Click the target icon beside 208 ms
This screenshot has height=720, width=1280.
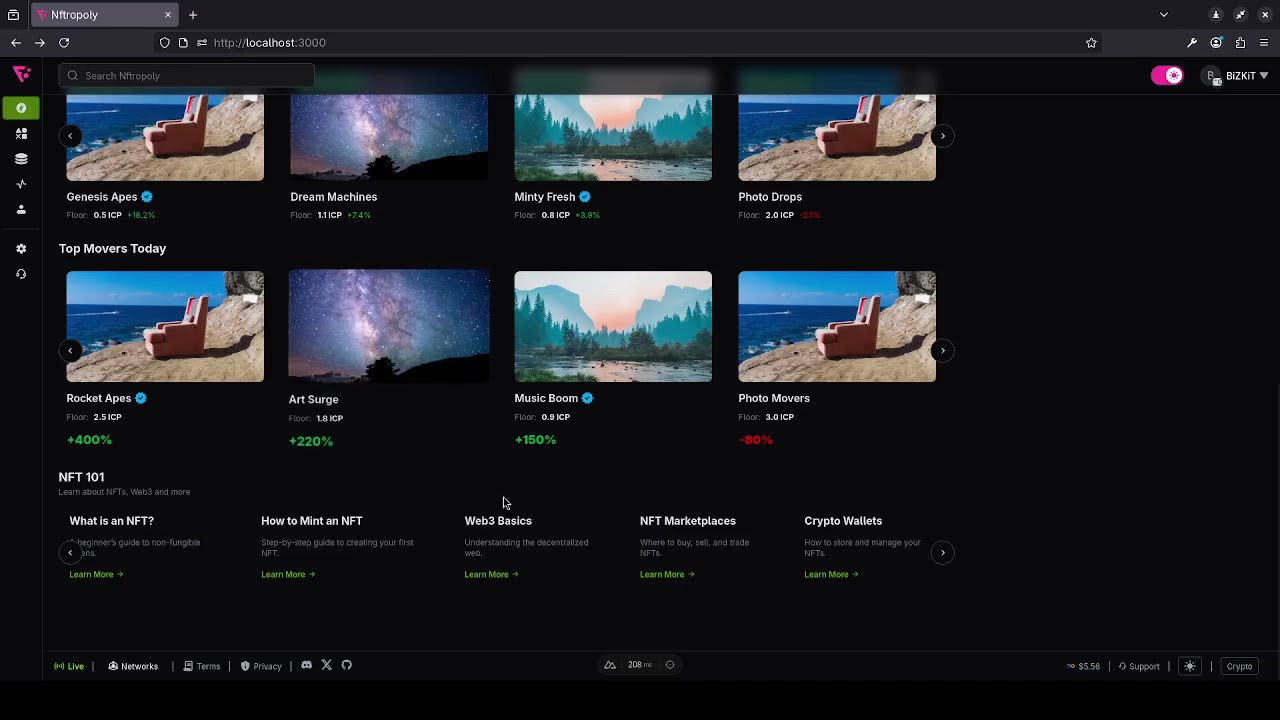click(x=670, y=665)
